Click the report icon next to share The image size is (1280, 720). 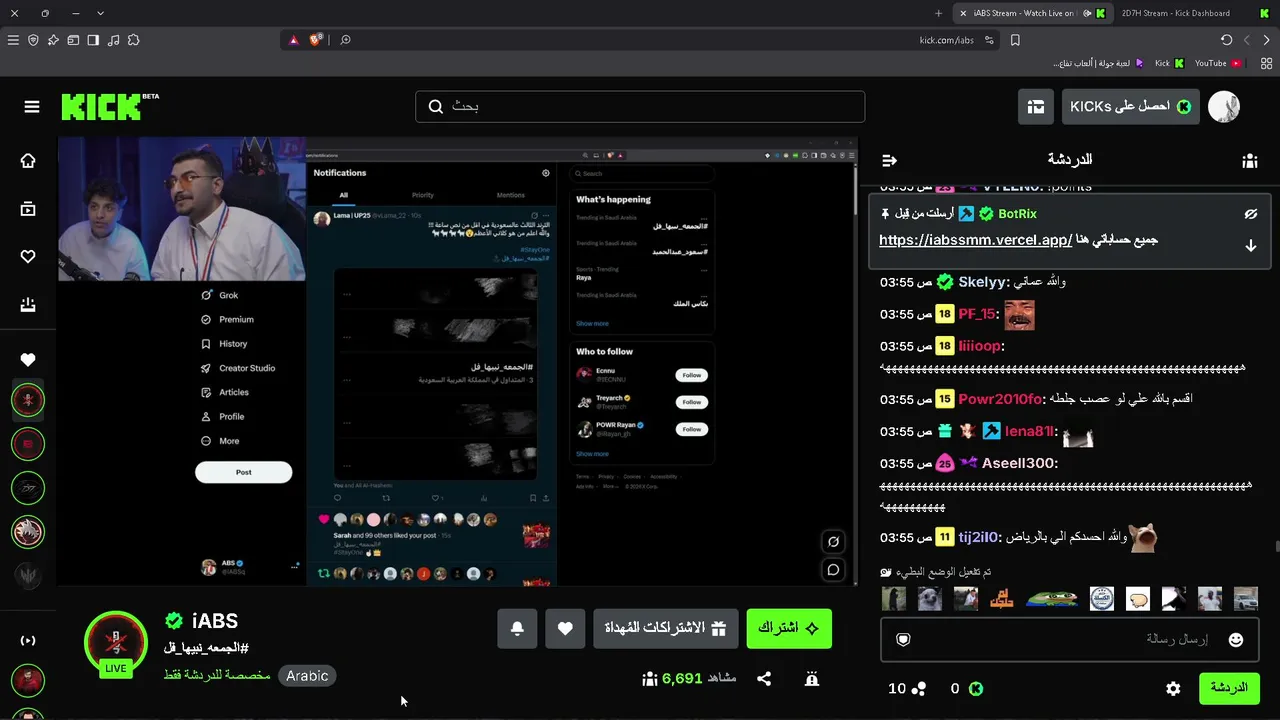(x=812, y=679)
